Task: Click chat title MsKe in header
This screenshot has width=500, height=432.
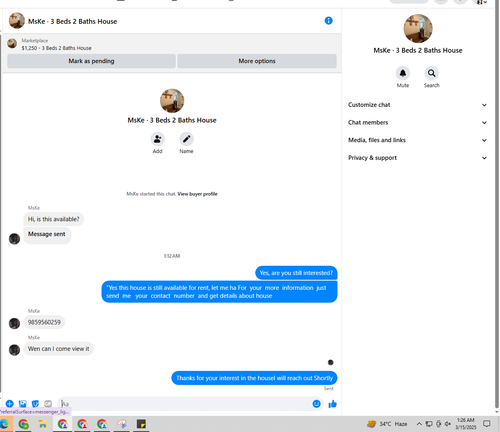Action: coord(72,21)
